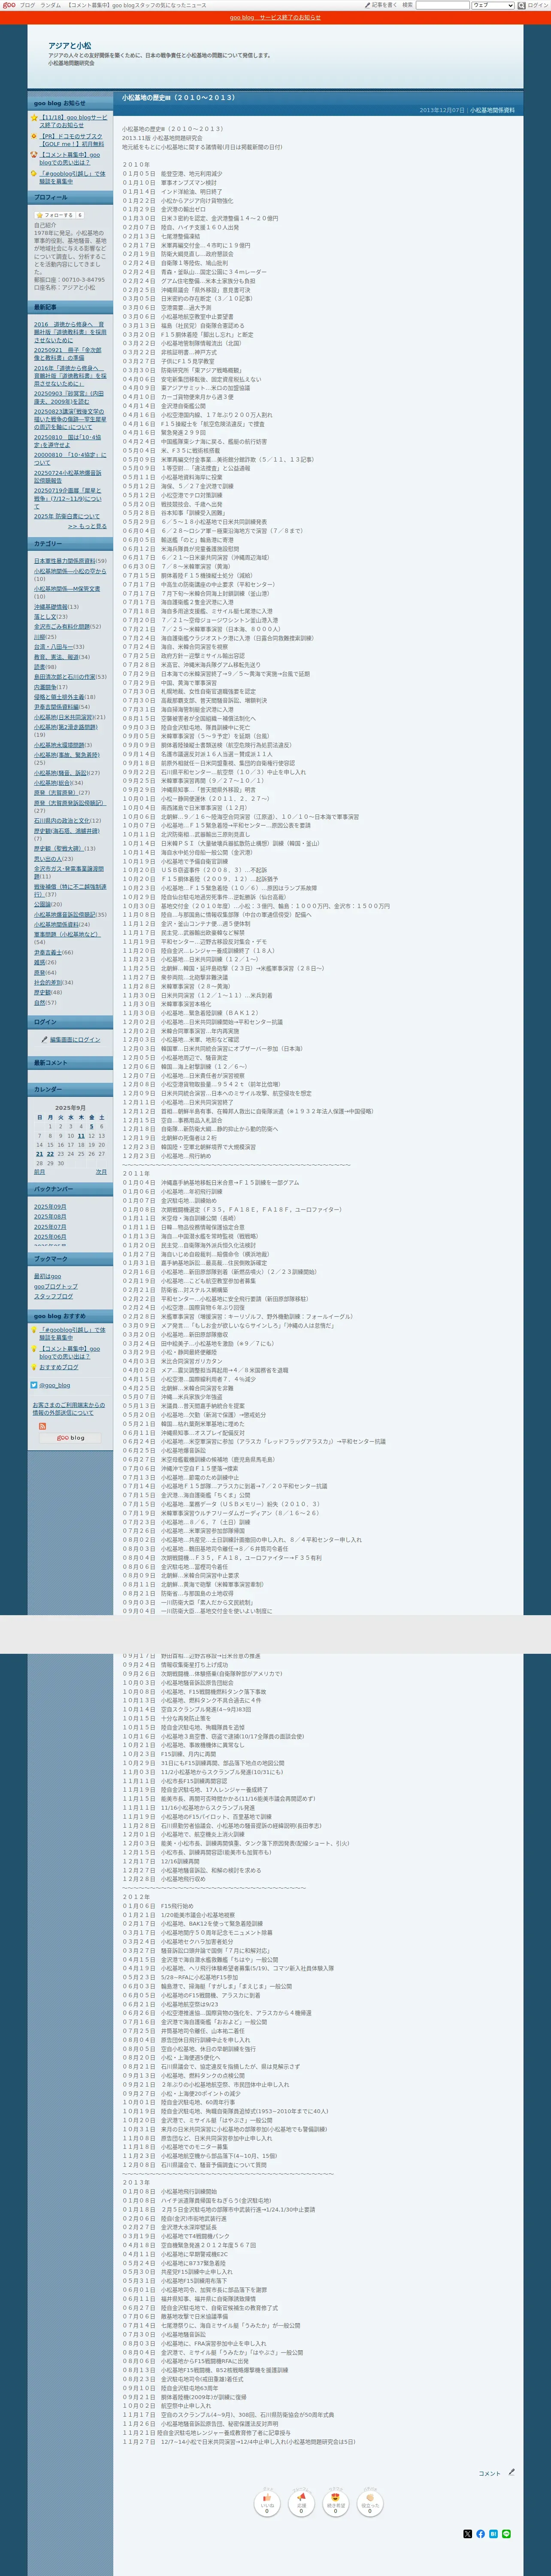Click the goo blog banner in sidebar
Viewport: 551px width, 2576px height.
tap(70, 1438)
